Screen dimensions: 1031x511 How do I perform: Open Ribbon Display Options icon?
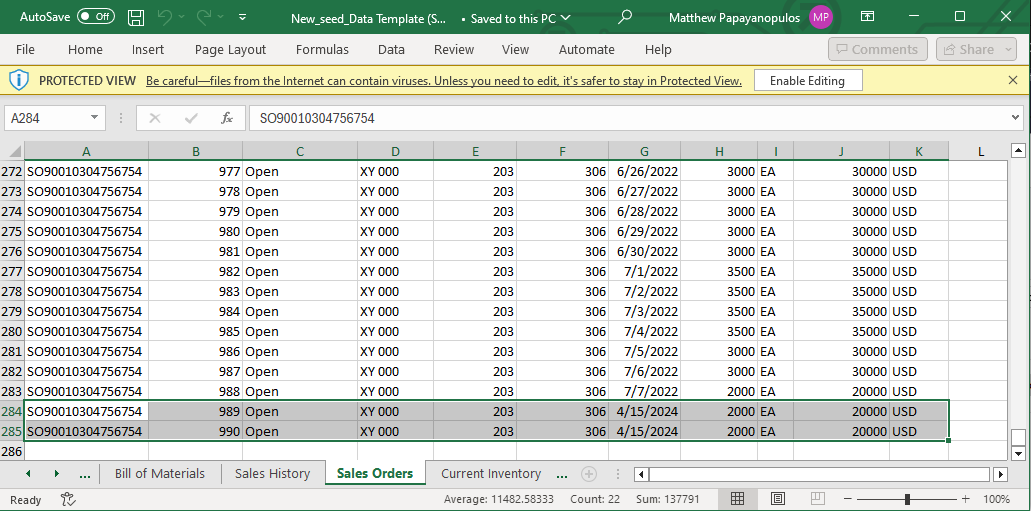[867, 17]
